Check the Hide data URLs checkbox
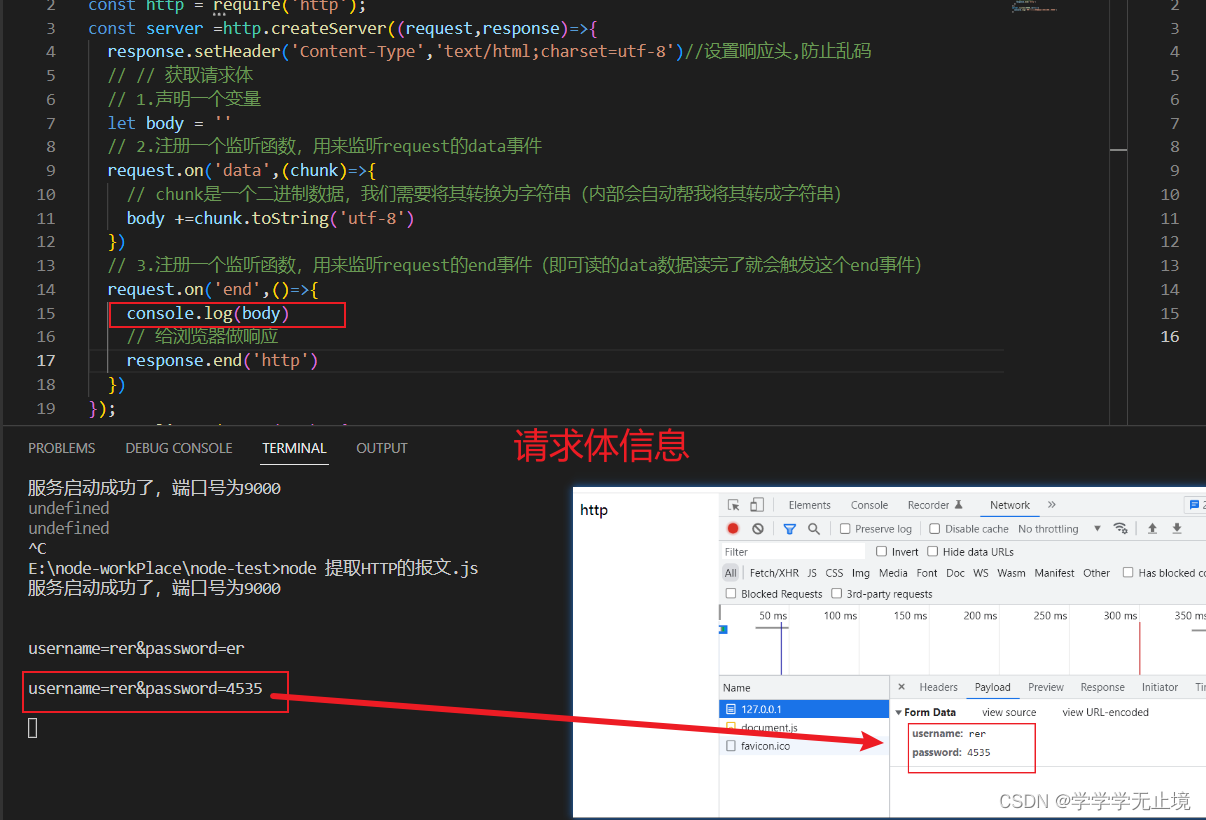Image resolution: width=1206 pixels, height=820 pixels. (932, 551)
